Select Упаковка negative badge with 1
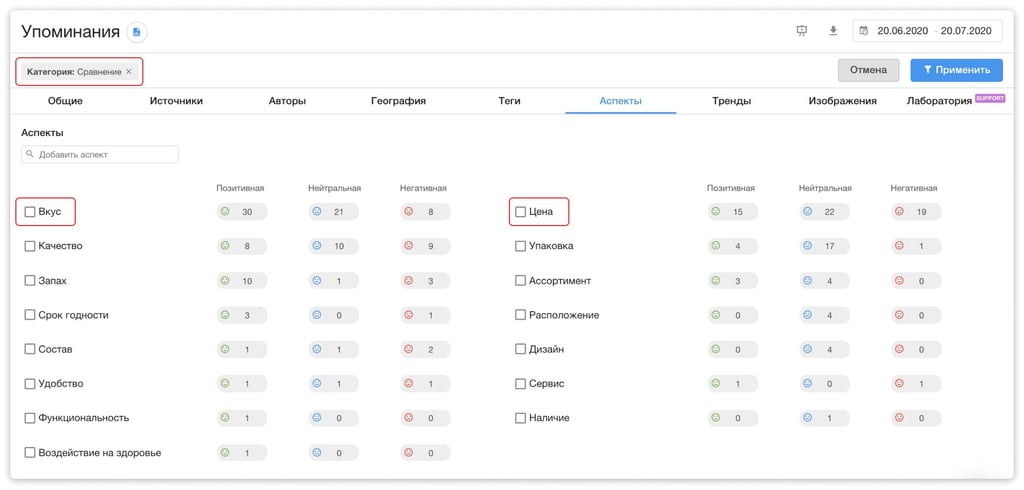 click(x=916, y=246)
